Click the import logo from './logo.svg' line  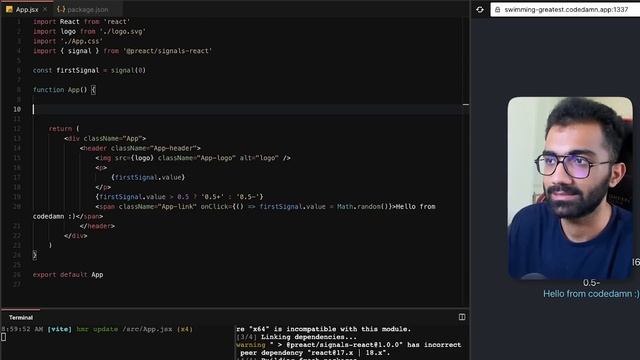89,31
